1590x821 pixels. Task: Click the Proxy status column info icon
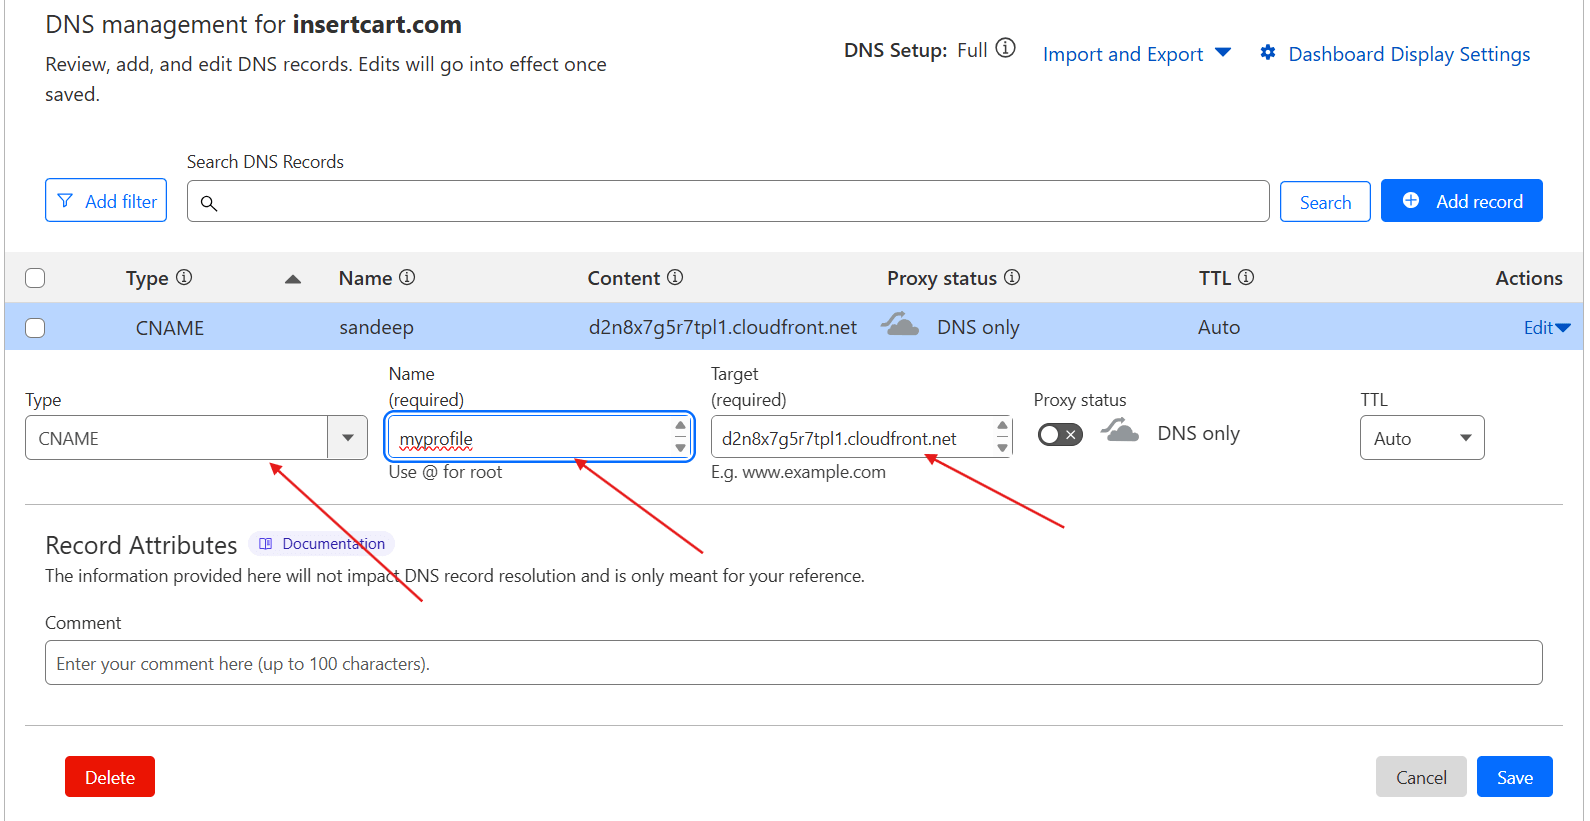(1012, 277)
